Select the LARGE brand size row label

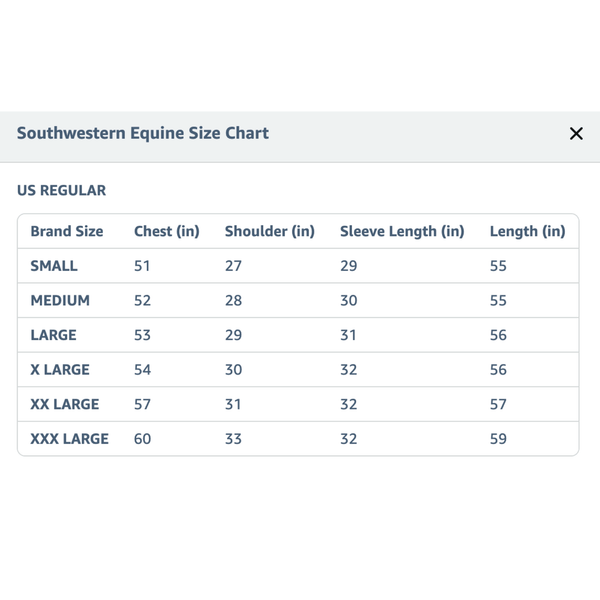tap(53, 335)
